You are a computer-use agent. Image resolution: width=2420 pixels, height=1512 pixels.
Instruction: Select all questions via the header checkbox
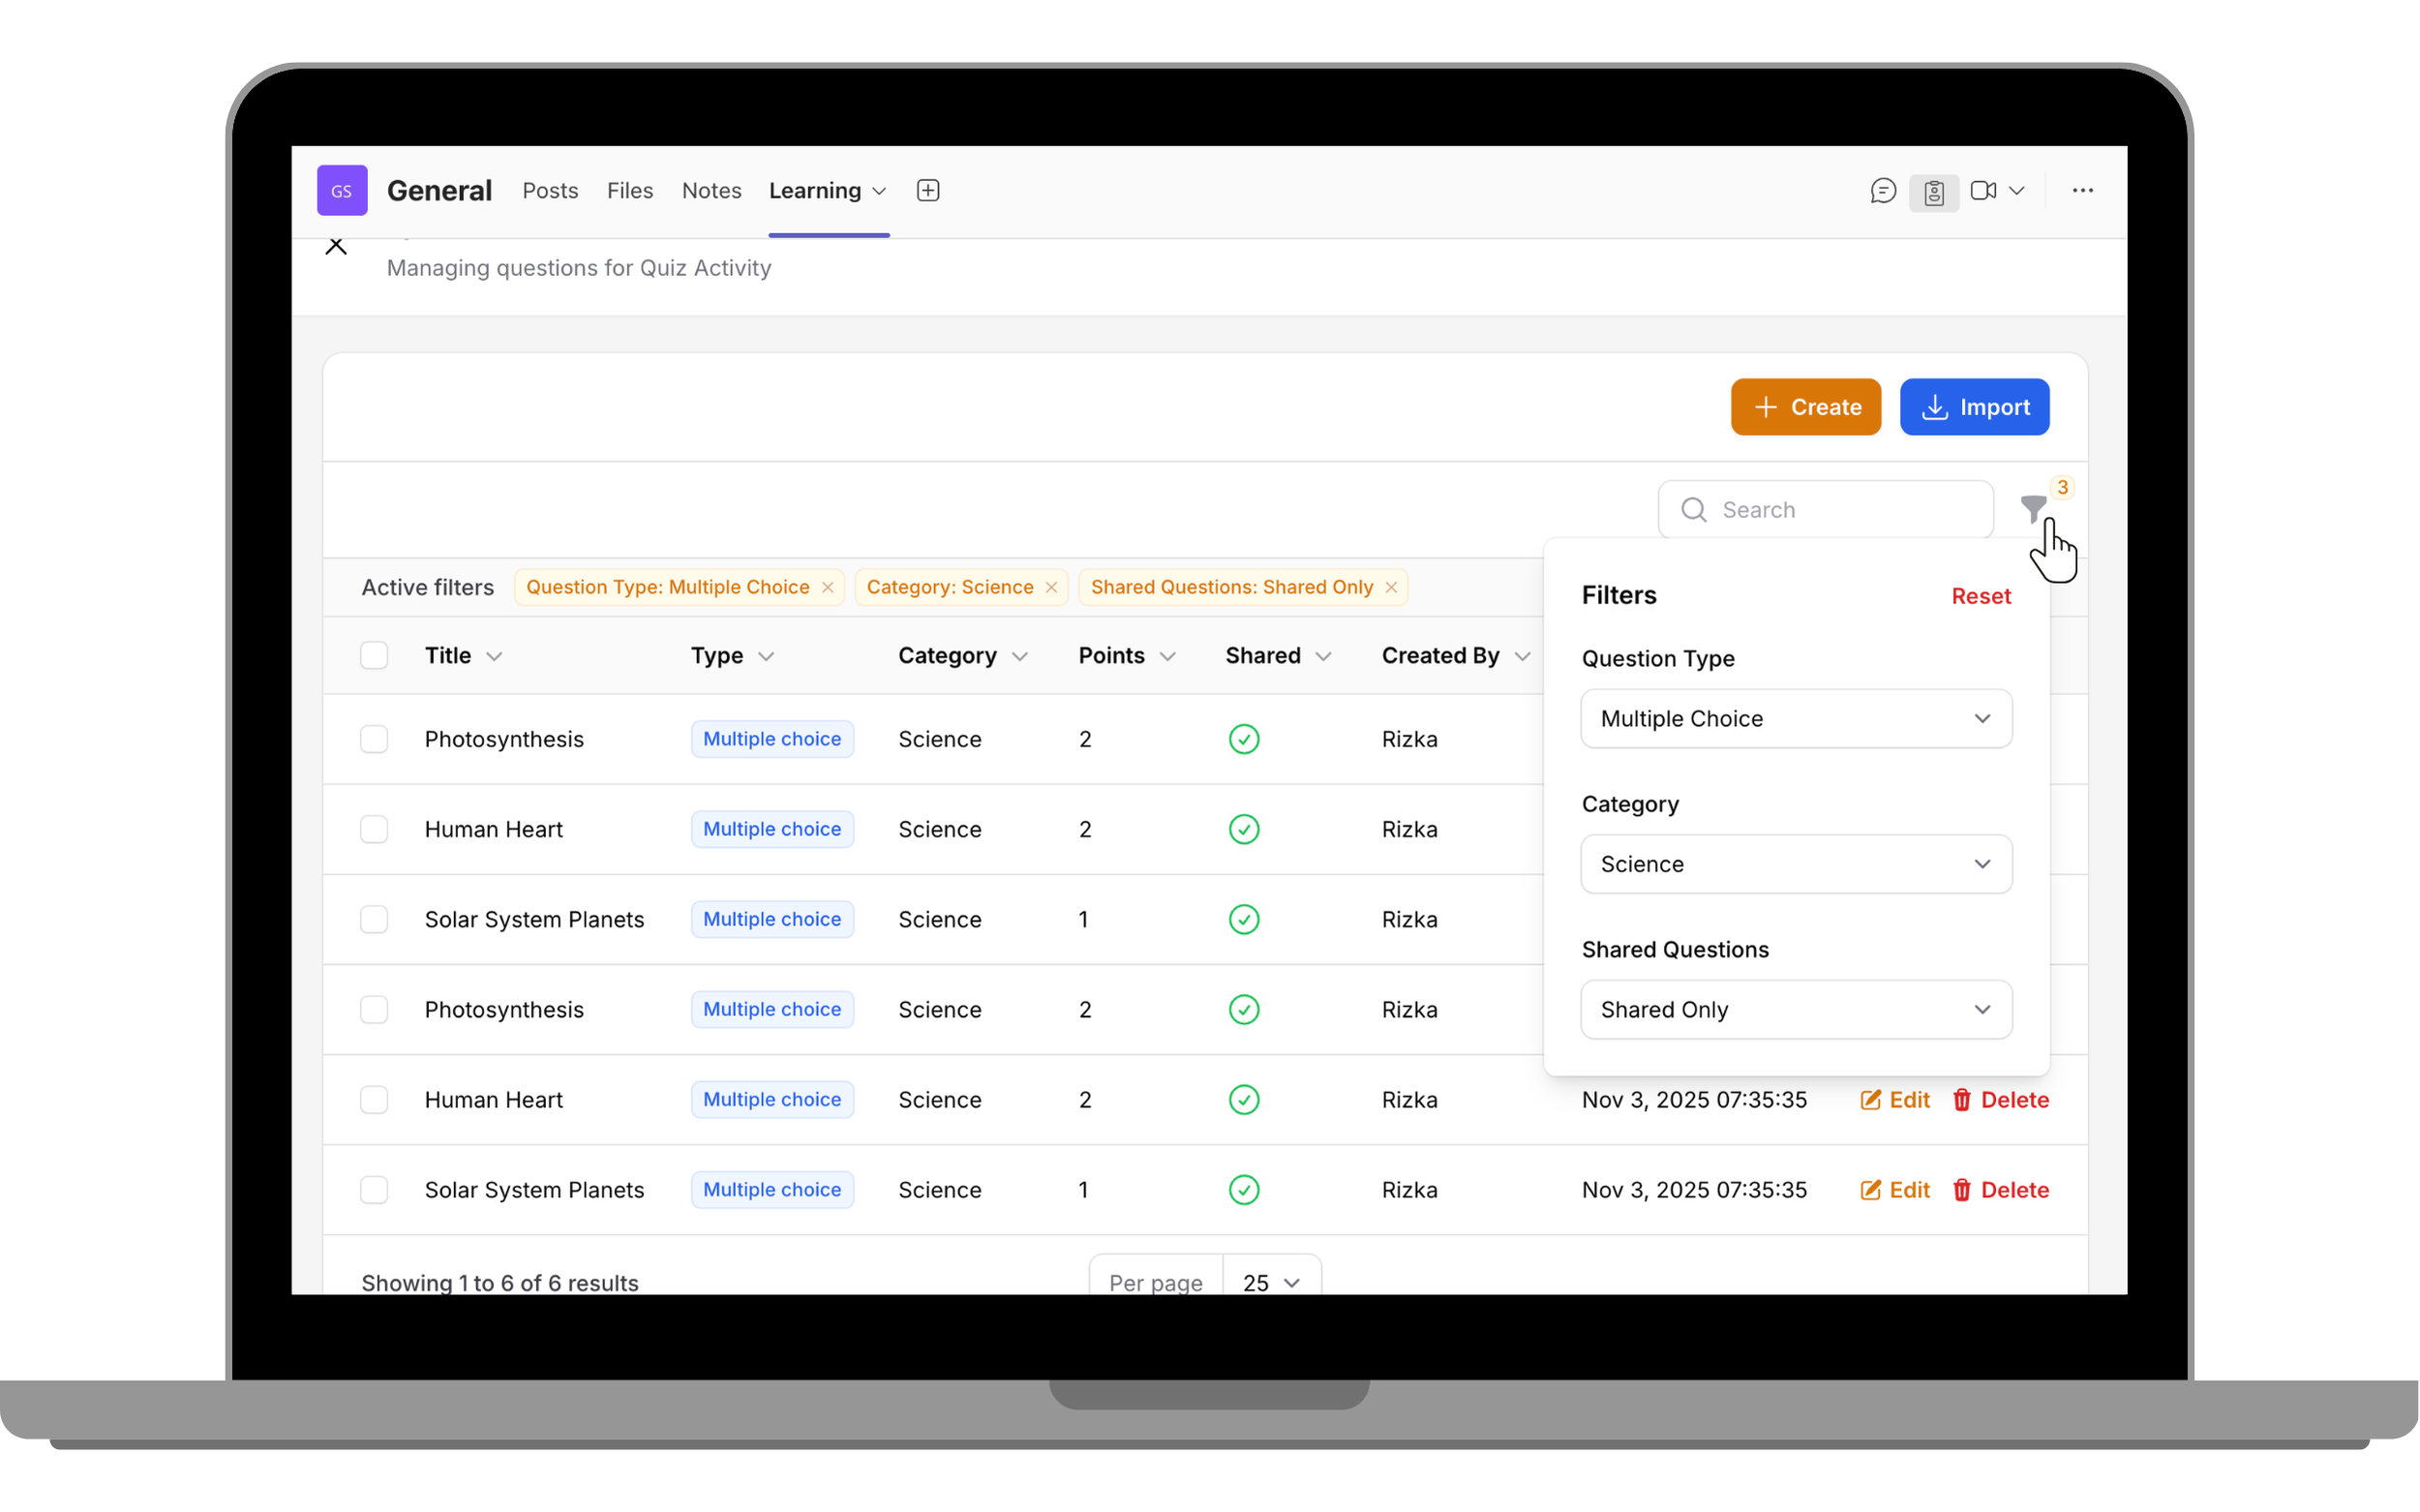pos(374,655)
